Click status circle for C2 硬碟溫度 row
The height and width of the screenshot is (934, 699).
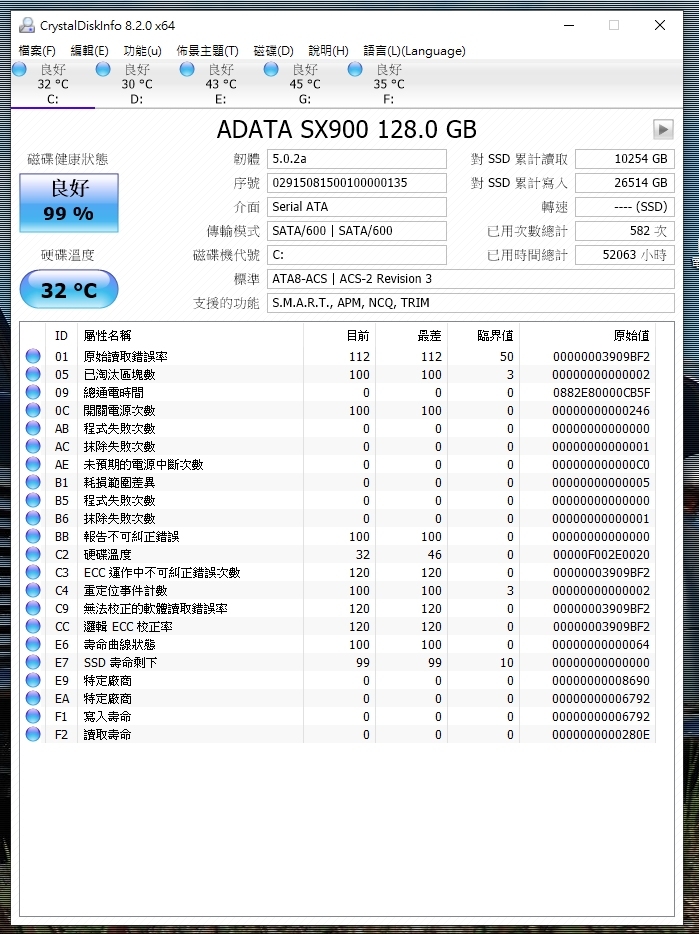click(x=33, y=554)
